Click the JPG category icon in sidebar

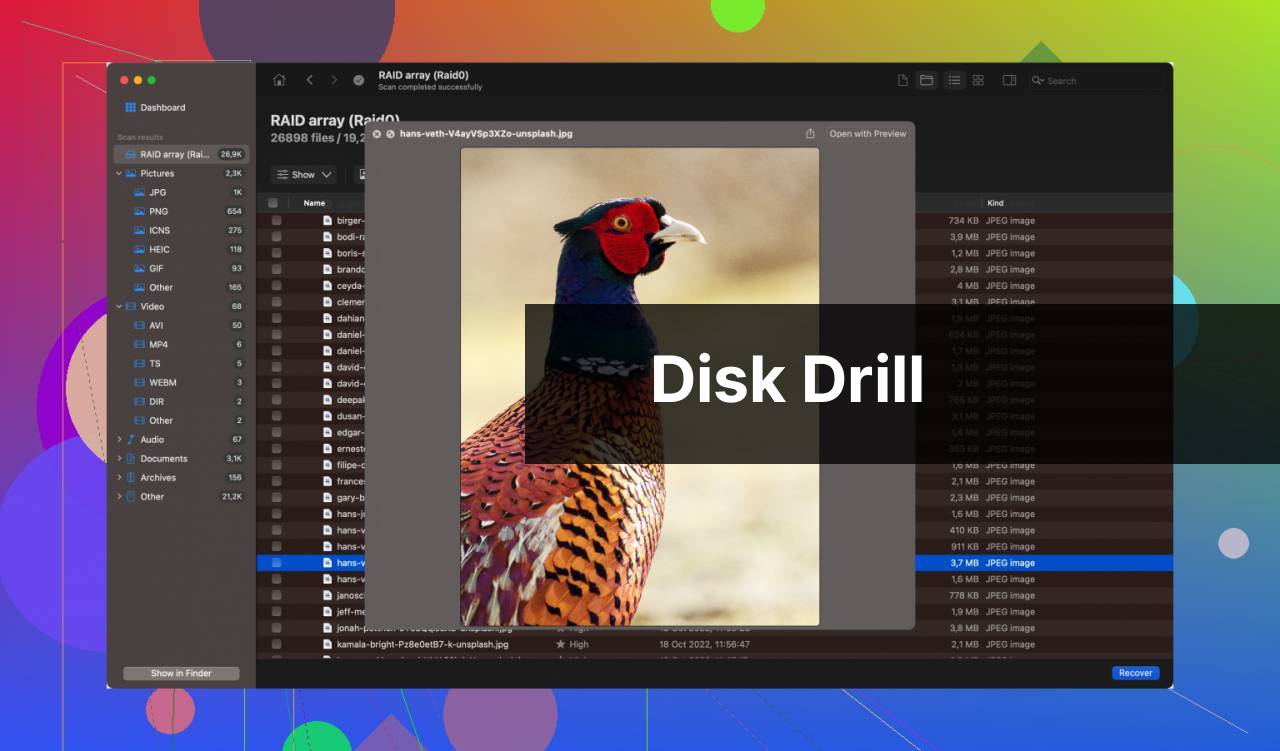tap(140, 192)
